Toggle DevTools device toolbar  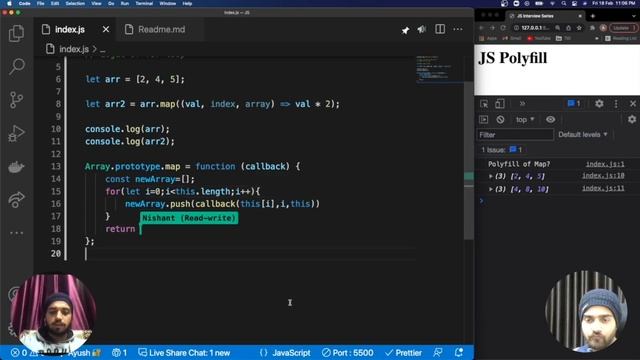click(500, 104)
